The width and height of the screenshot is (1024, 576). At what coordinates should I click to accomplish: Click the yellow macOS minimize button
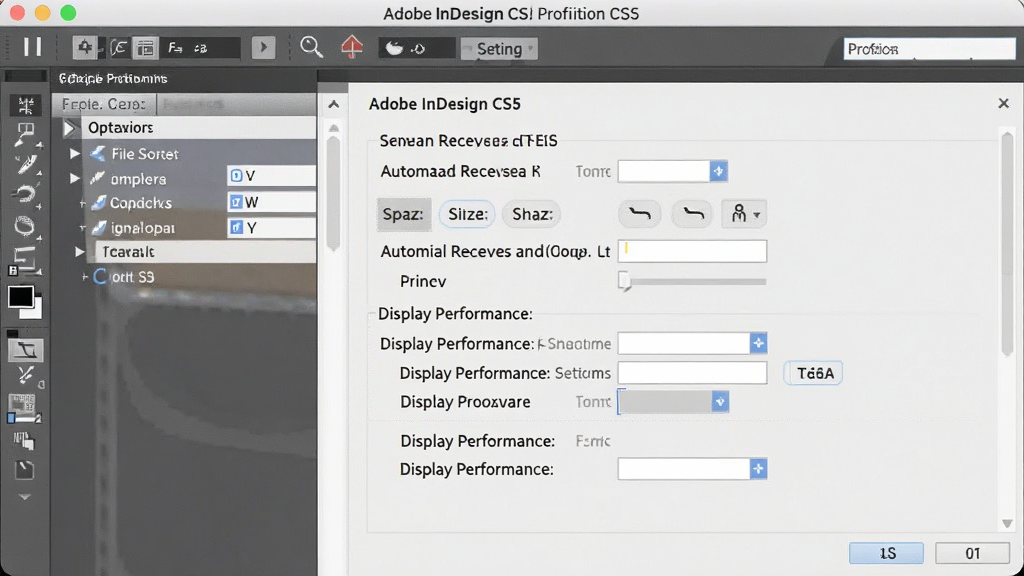coord(42,13)
